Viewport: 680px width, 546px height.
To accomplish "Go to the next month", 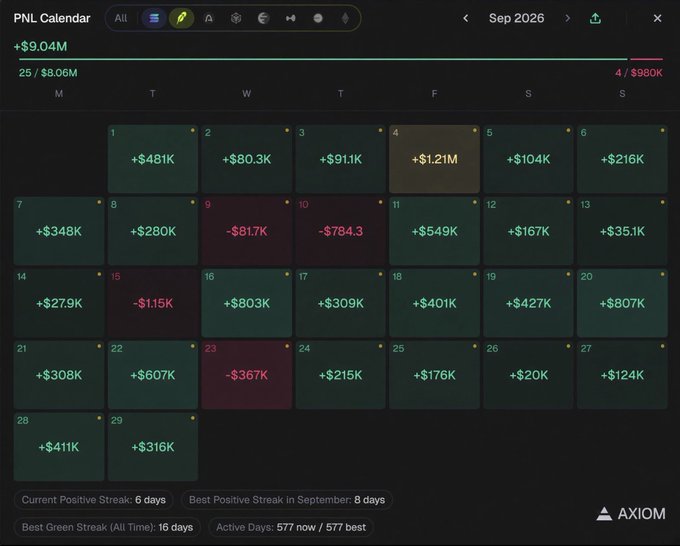I will click(x=567, y=18).
